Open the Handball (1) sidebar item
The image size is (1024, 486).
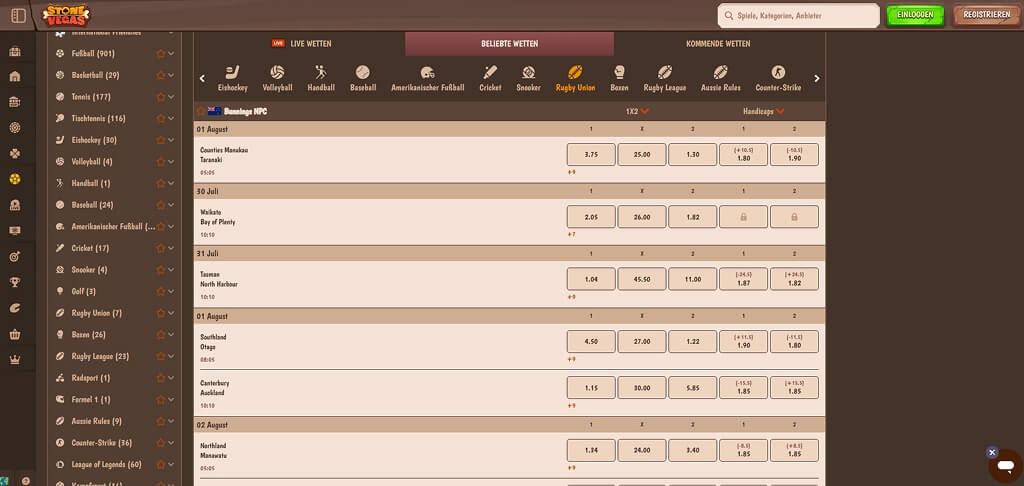pos(91,183)
